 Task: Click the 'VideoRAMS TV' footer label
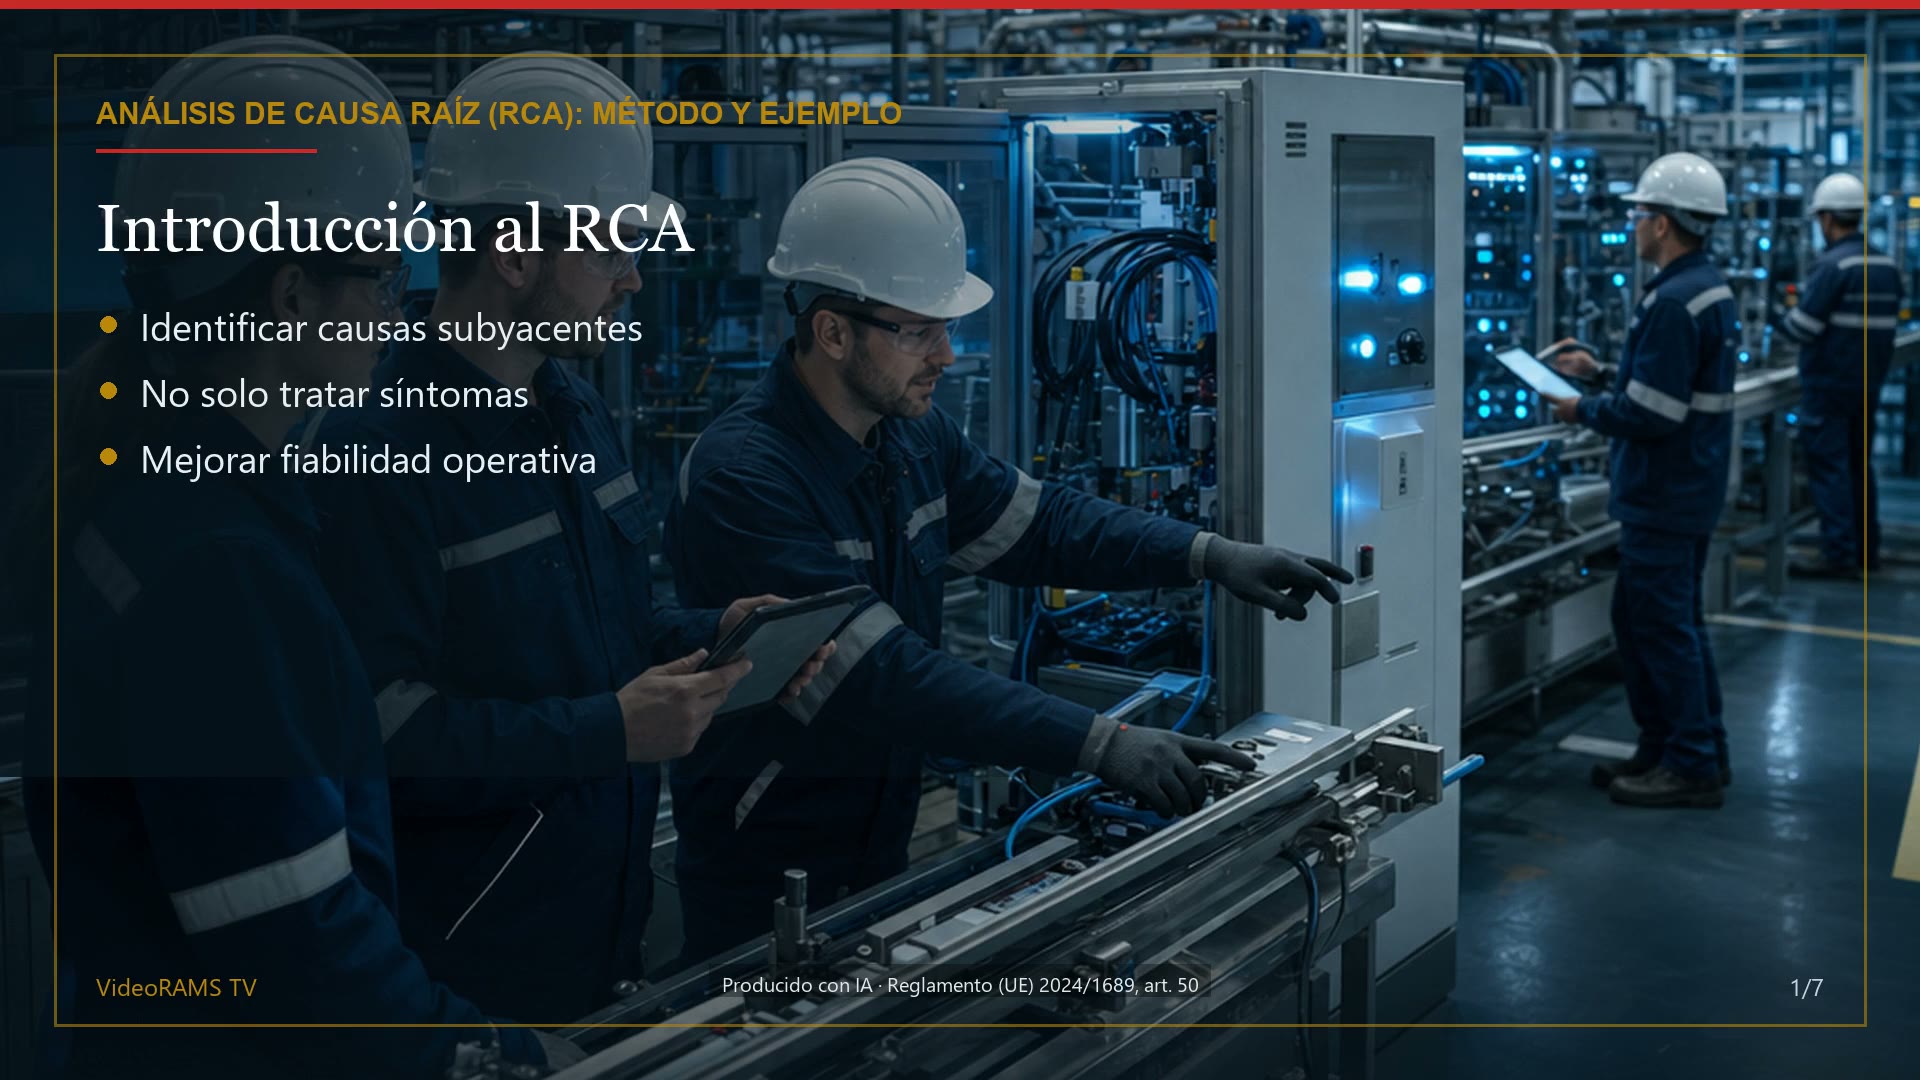point(176,988)
